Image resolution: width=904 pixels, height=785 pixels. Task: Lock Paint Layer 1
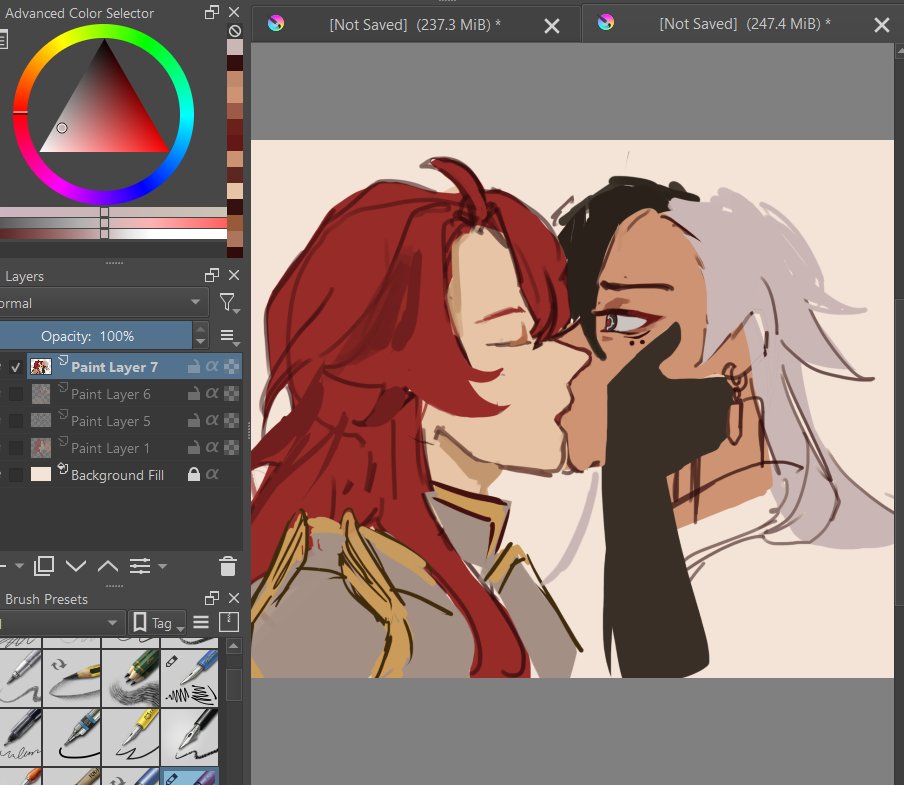coord(194,447)
